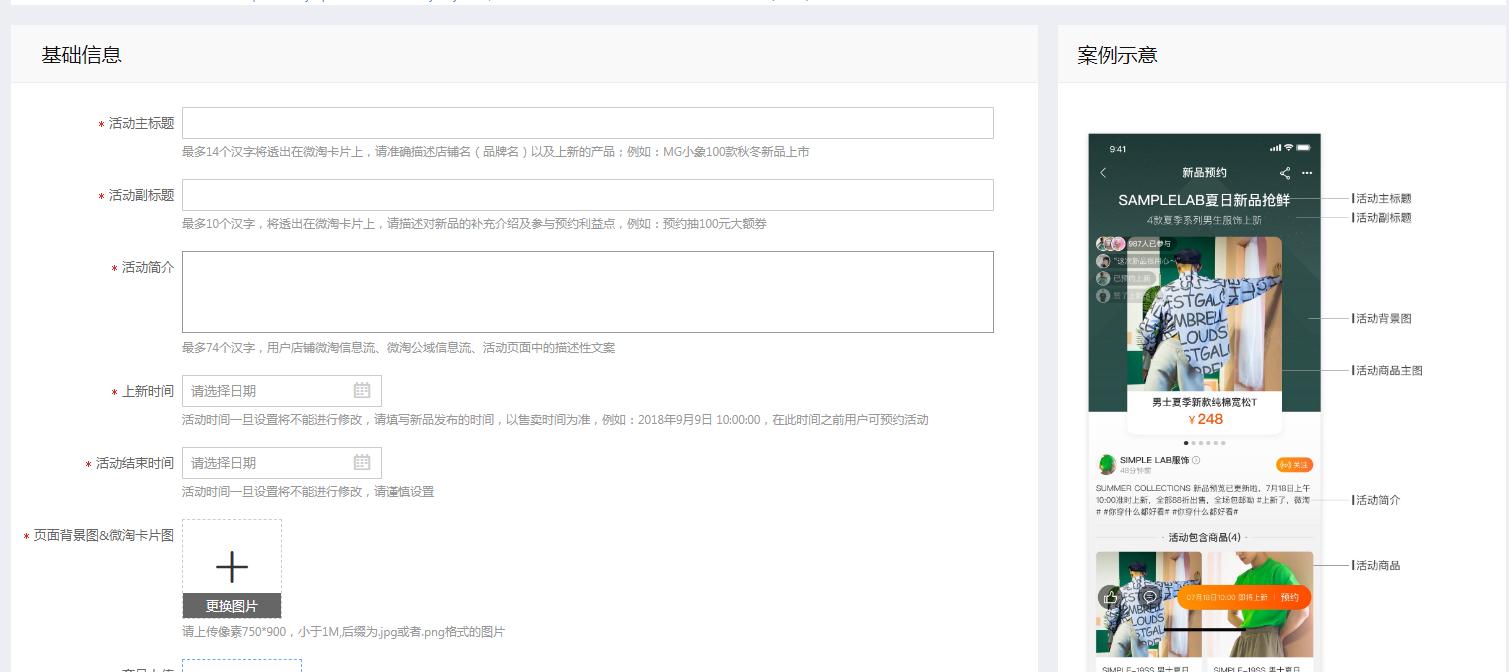Open the 活动结束时间 date picker

point(270,463)
